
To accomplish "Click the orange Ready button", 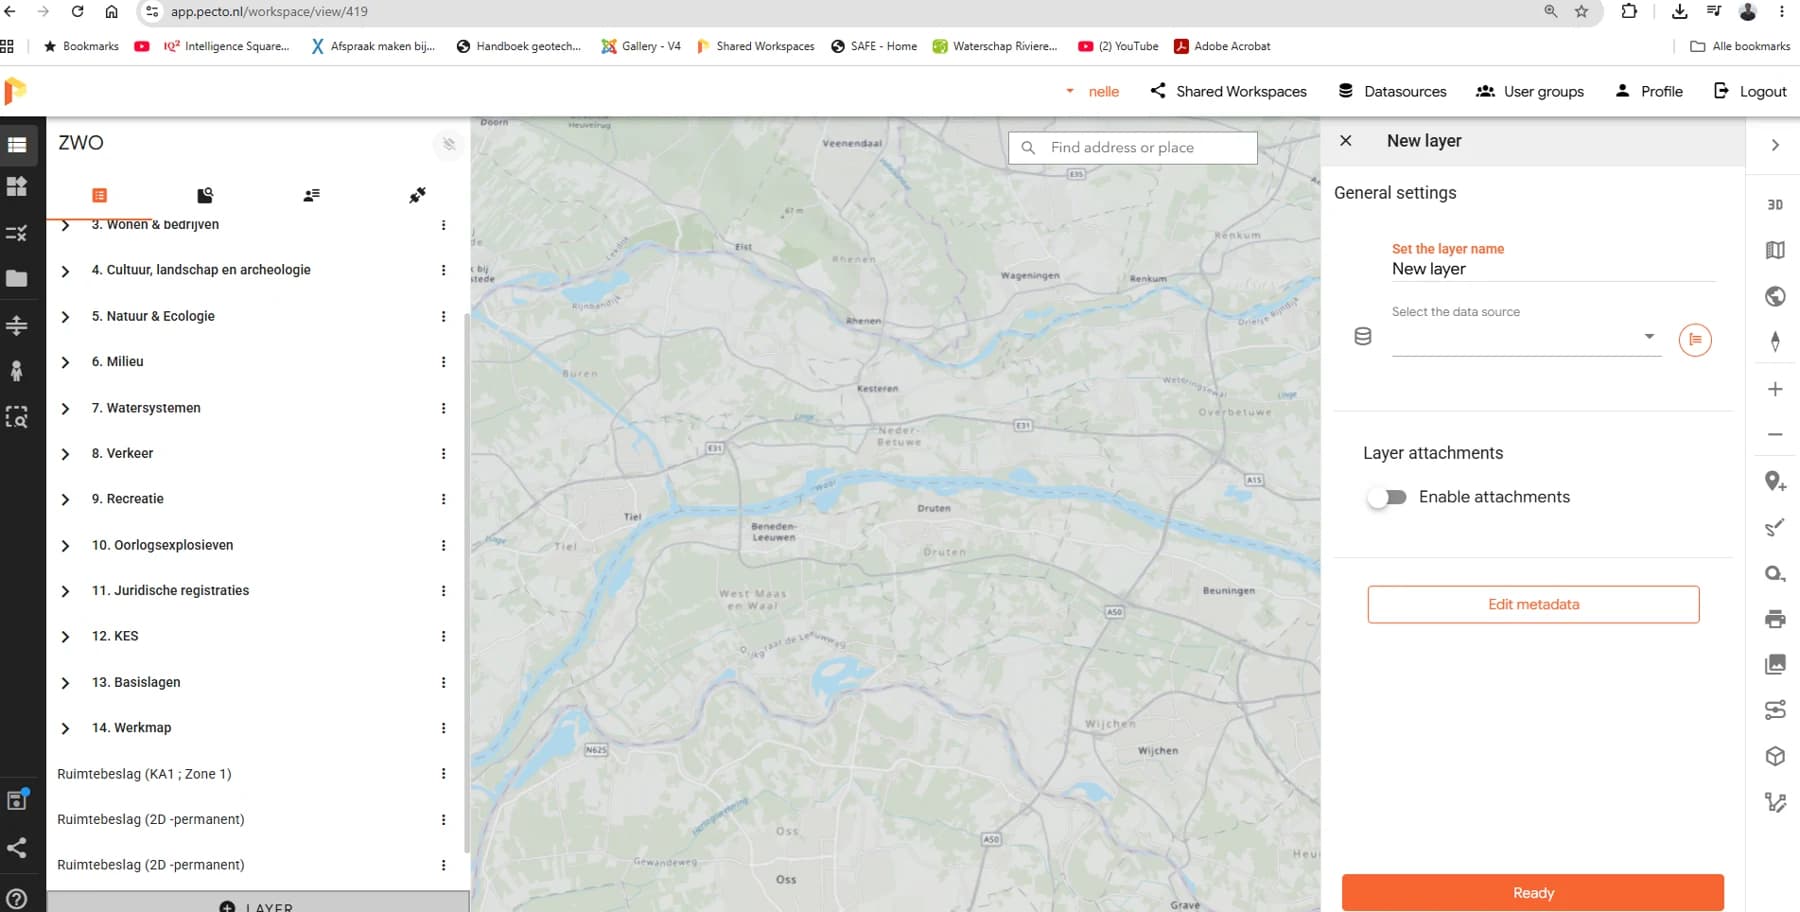I will (1533, 892).
